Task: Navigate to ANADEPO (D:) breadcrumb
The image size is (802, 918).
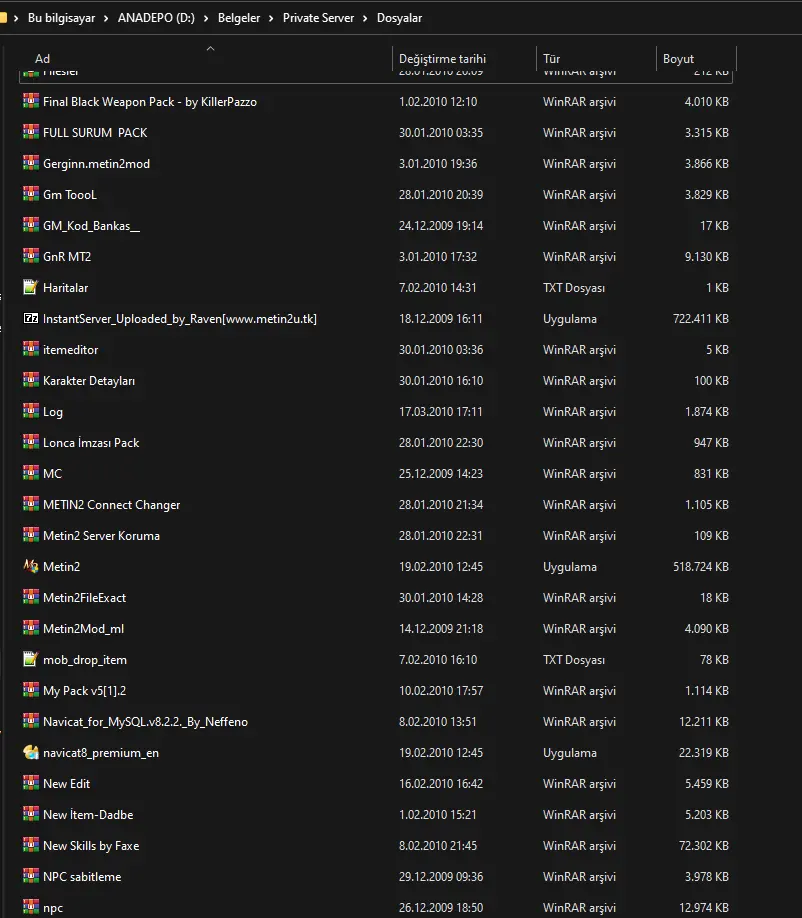Action: click(x=156, y=18)
